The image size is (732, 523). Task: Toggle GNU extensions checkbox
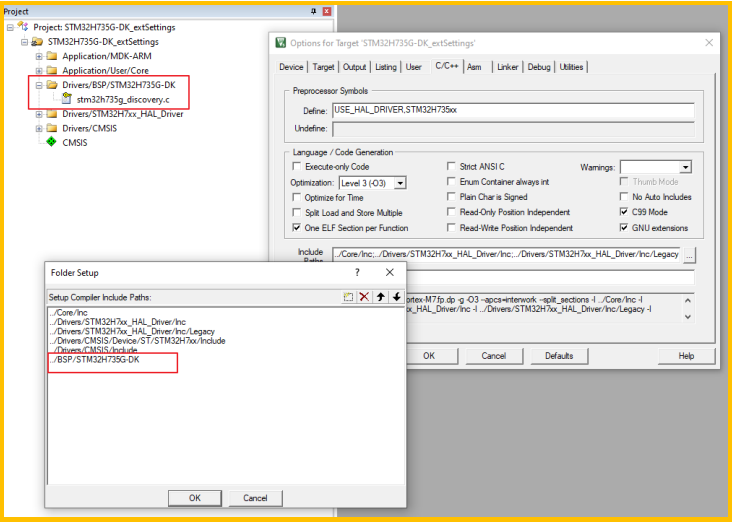click(x=624, y=228)
